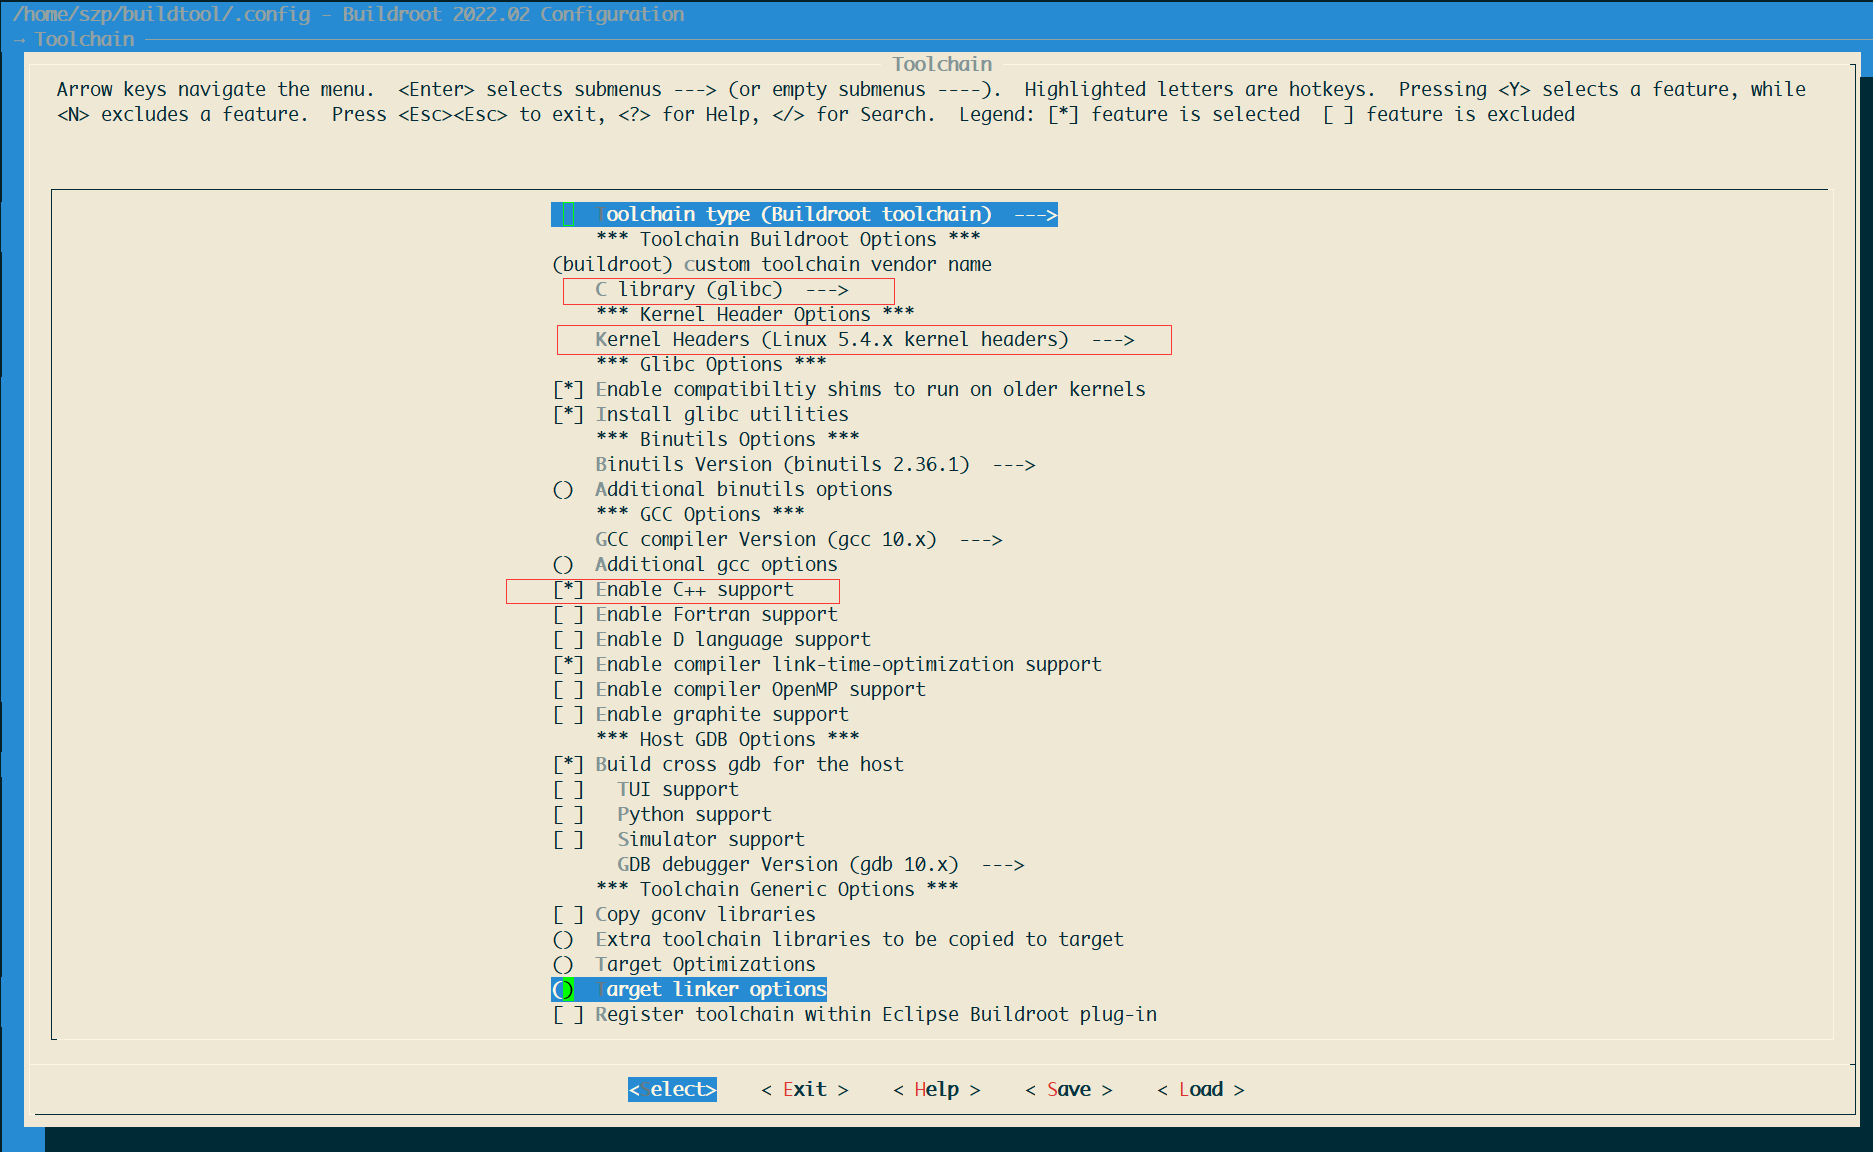This screenshot has height=1152, width=1873.
Task: Open the GDB debugger Version (gdb 10.x) submenu
Action: (x=820, y=864)
